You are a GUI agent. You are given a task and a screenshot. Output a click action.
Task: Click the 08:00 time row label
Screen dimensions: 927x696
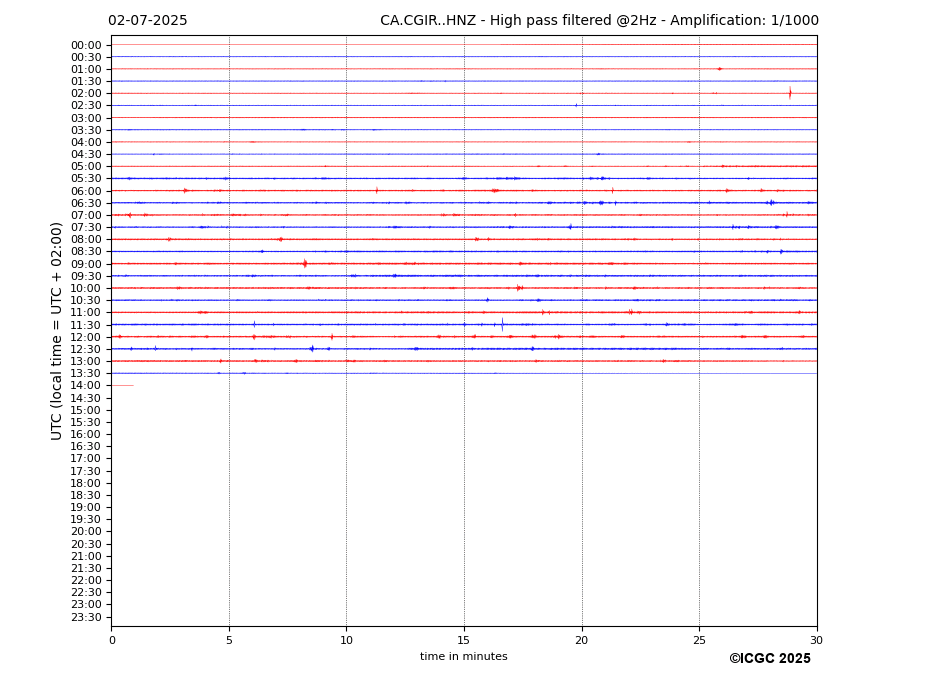pos(86,239)
